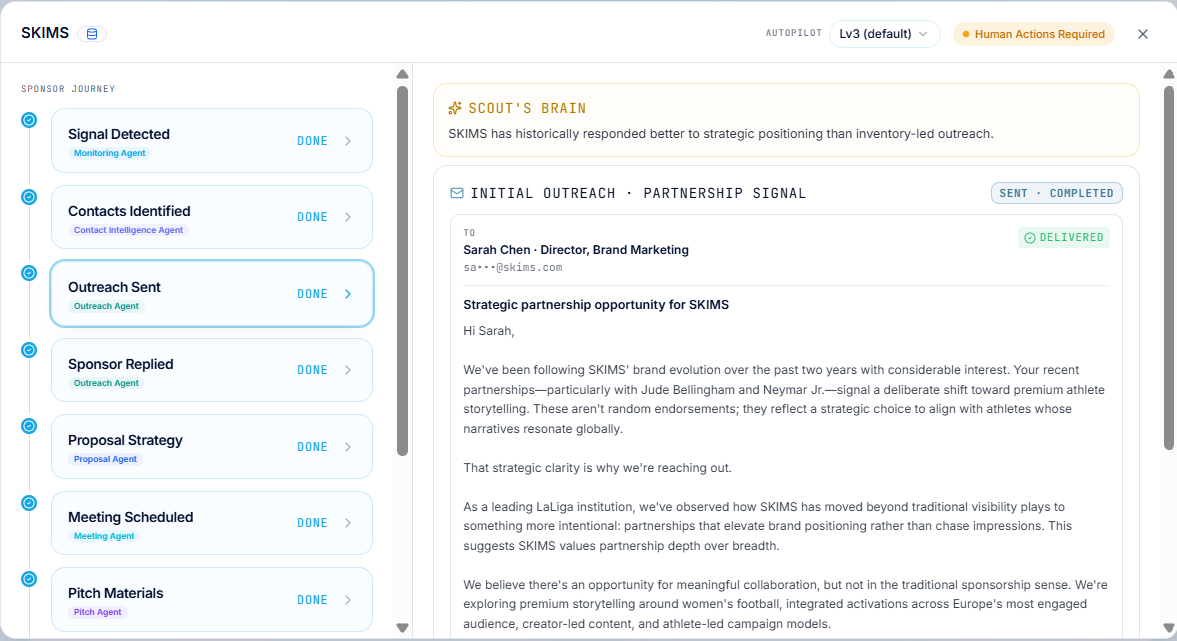
Task: Click the email panel scroll up arrow
Action: click(x=1169, y=74)
